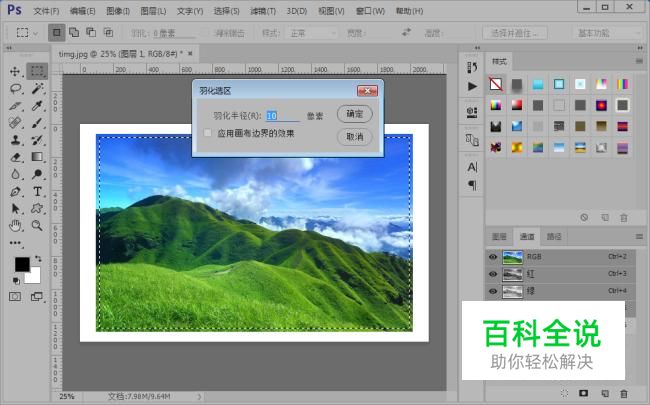
Task: Open the Filter menu
Action: coord(263,11)
